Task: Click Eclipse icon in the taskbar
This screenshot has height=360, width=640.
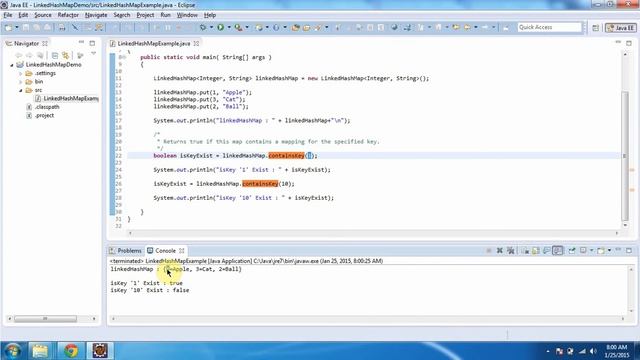Action: click(x=100, y=351)
